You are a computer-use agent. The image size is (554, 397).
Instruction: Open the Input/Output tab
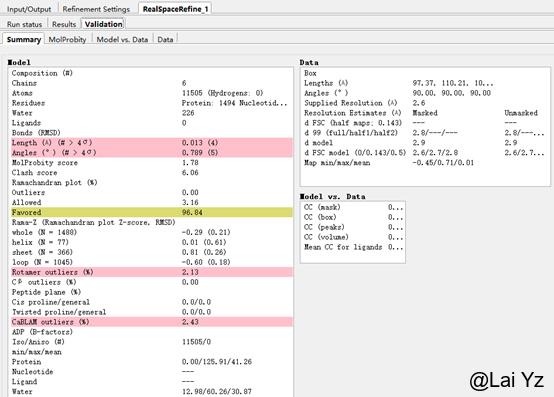[29, 9]
